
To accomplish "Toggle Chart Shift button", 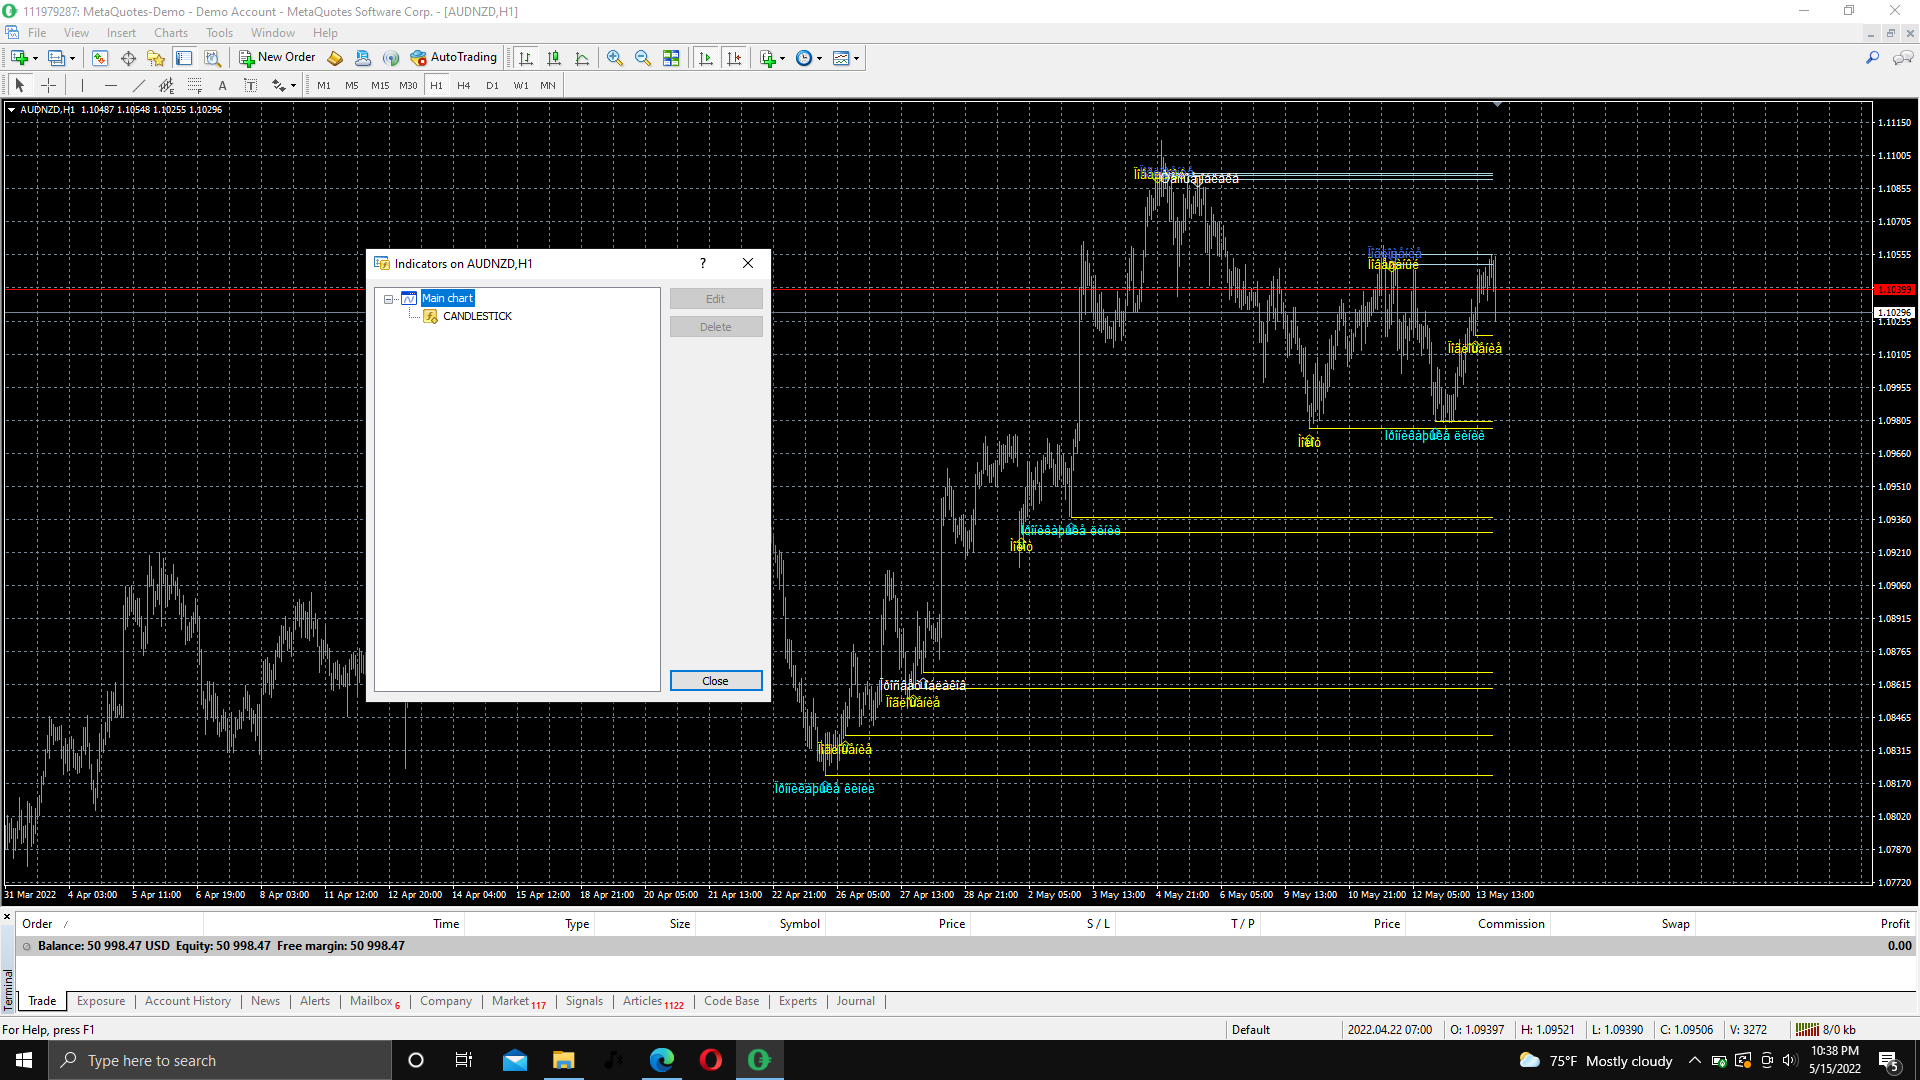I will coord(734,58).
